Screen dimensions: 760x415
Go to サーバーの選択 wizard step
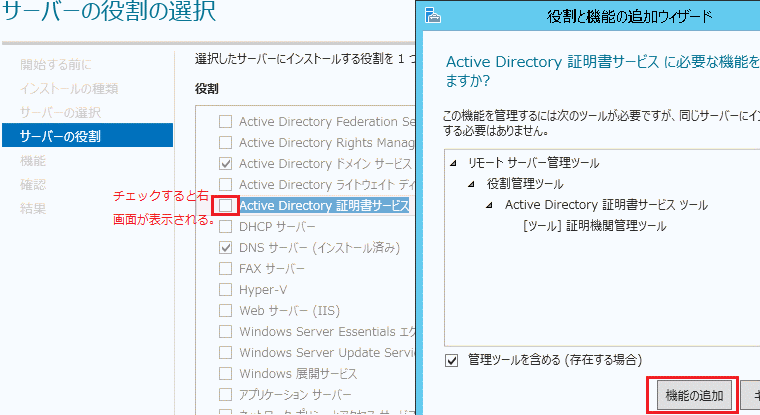pos(60,112)
